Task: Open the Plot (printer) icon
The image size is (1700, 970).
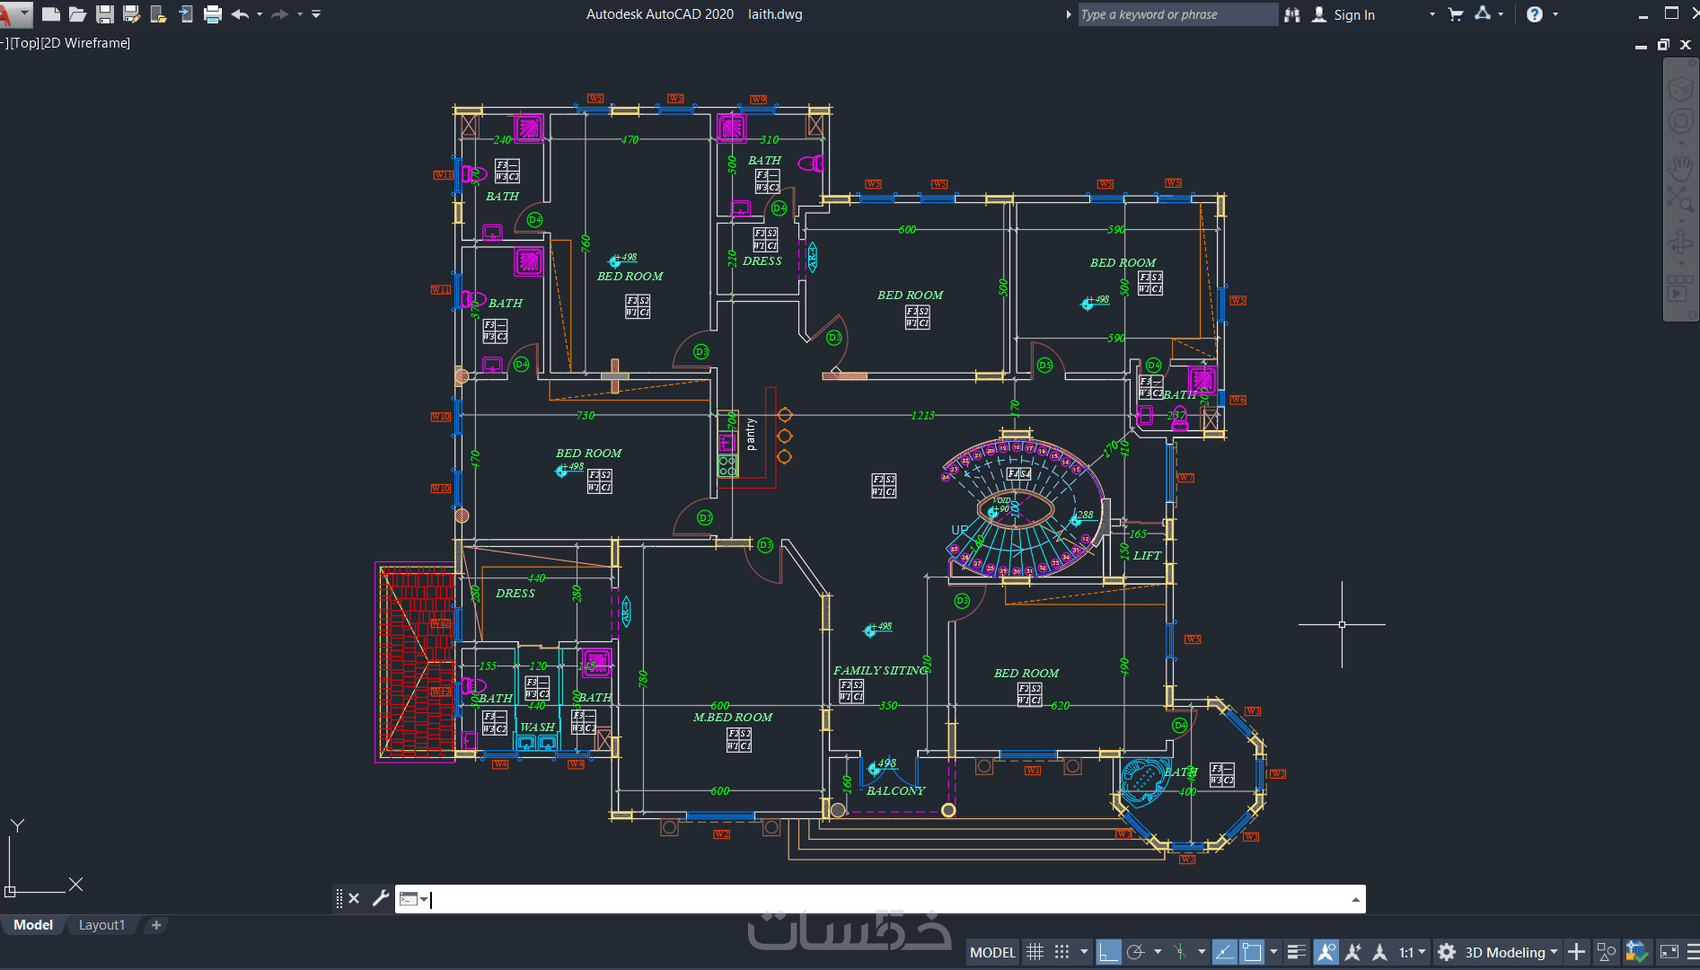Action: (212, 14)
